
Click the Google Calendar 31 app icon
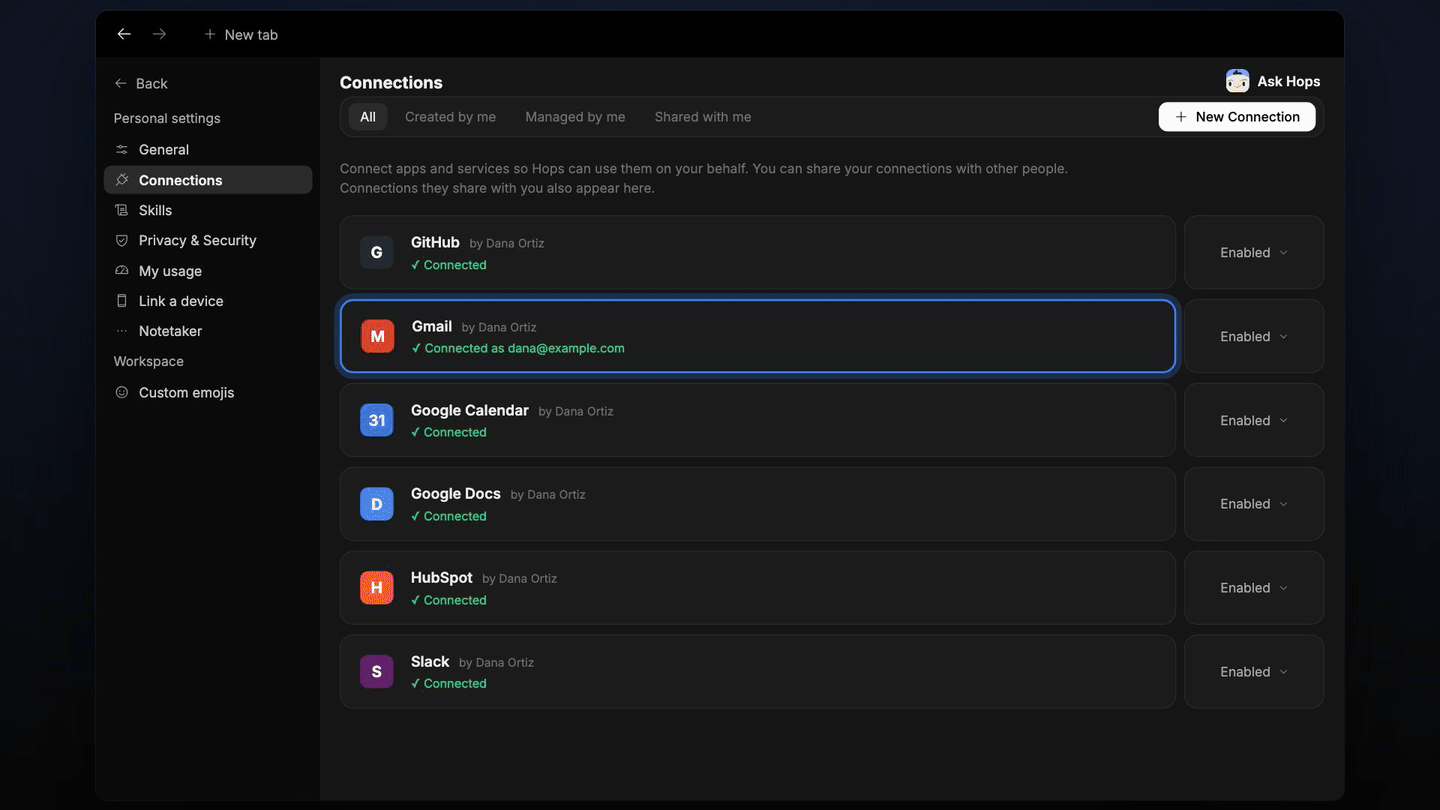(x=376, y=420)
